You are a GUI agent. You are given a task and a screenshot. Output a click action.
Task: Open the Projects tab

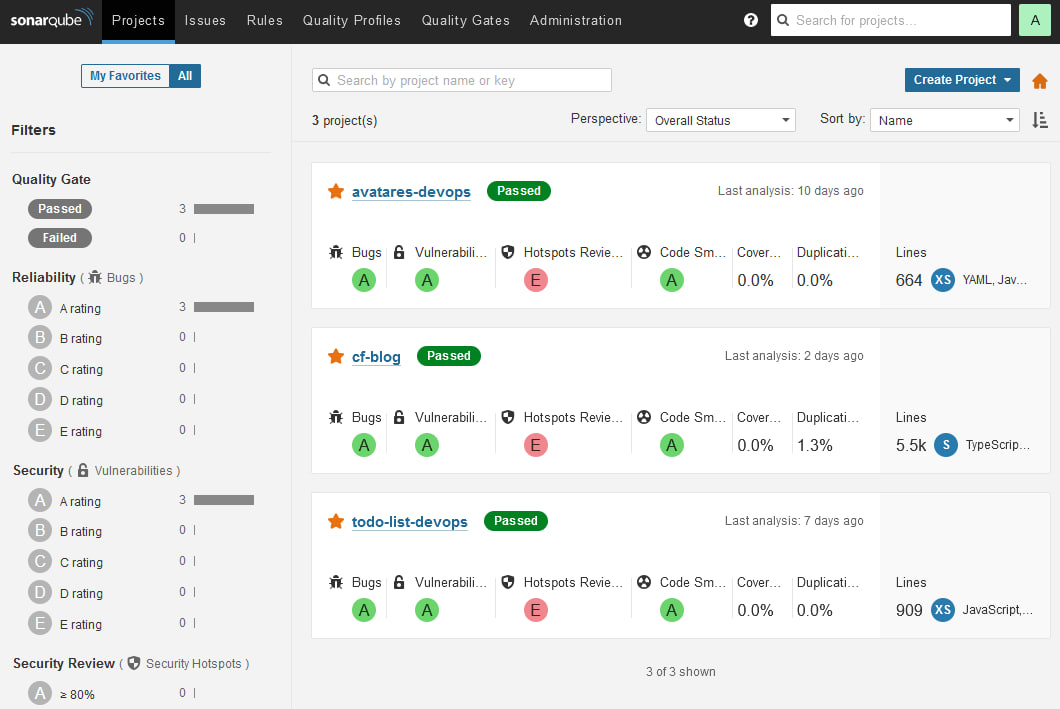[138, 21]
